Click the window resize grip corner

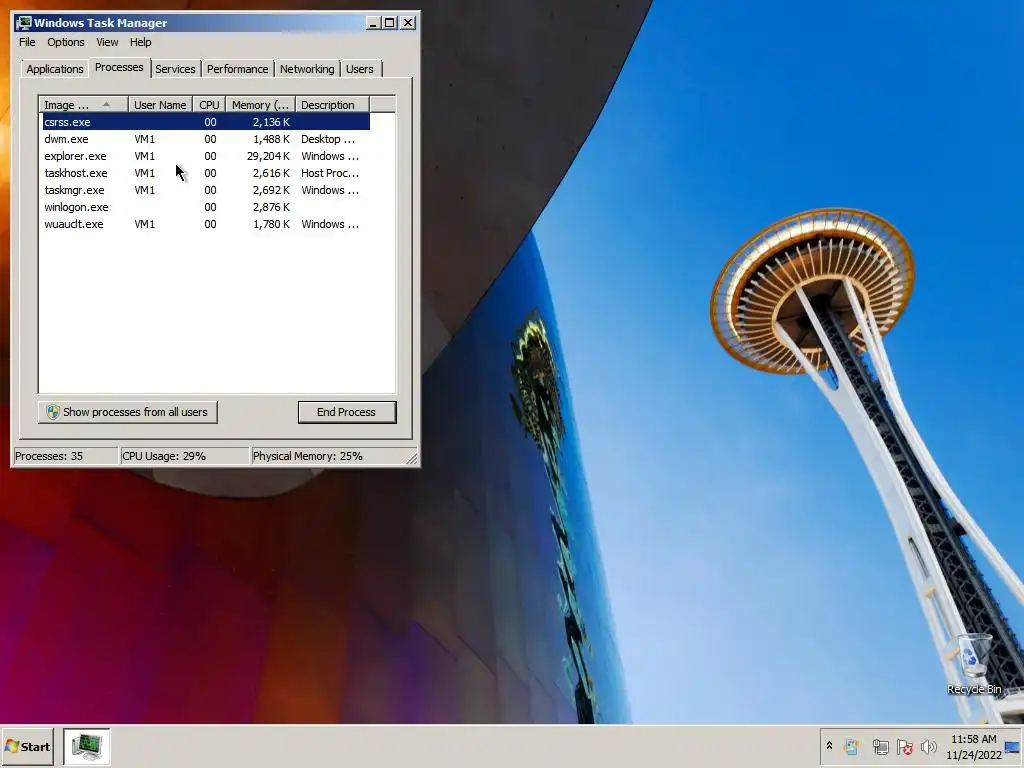[411, 458]
